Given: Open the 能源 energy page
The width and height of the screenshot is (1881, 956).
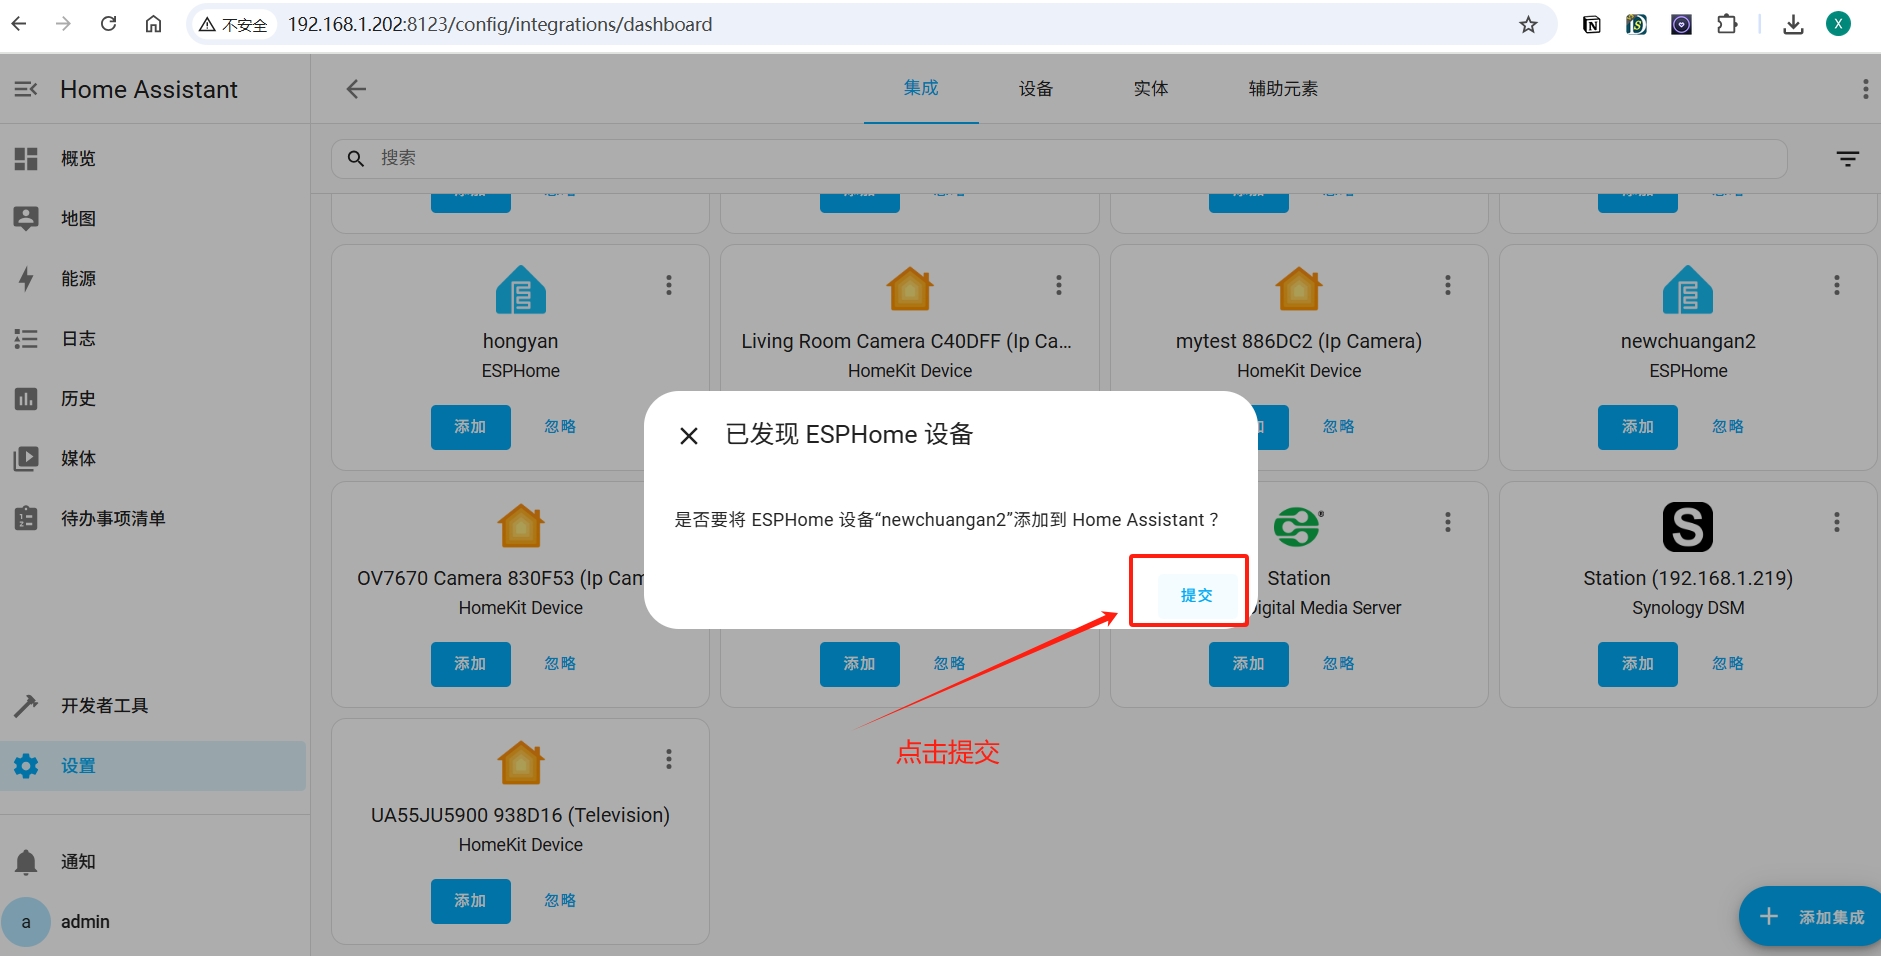Looking at the screenshot, I should click(155, 278).
